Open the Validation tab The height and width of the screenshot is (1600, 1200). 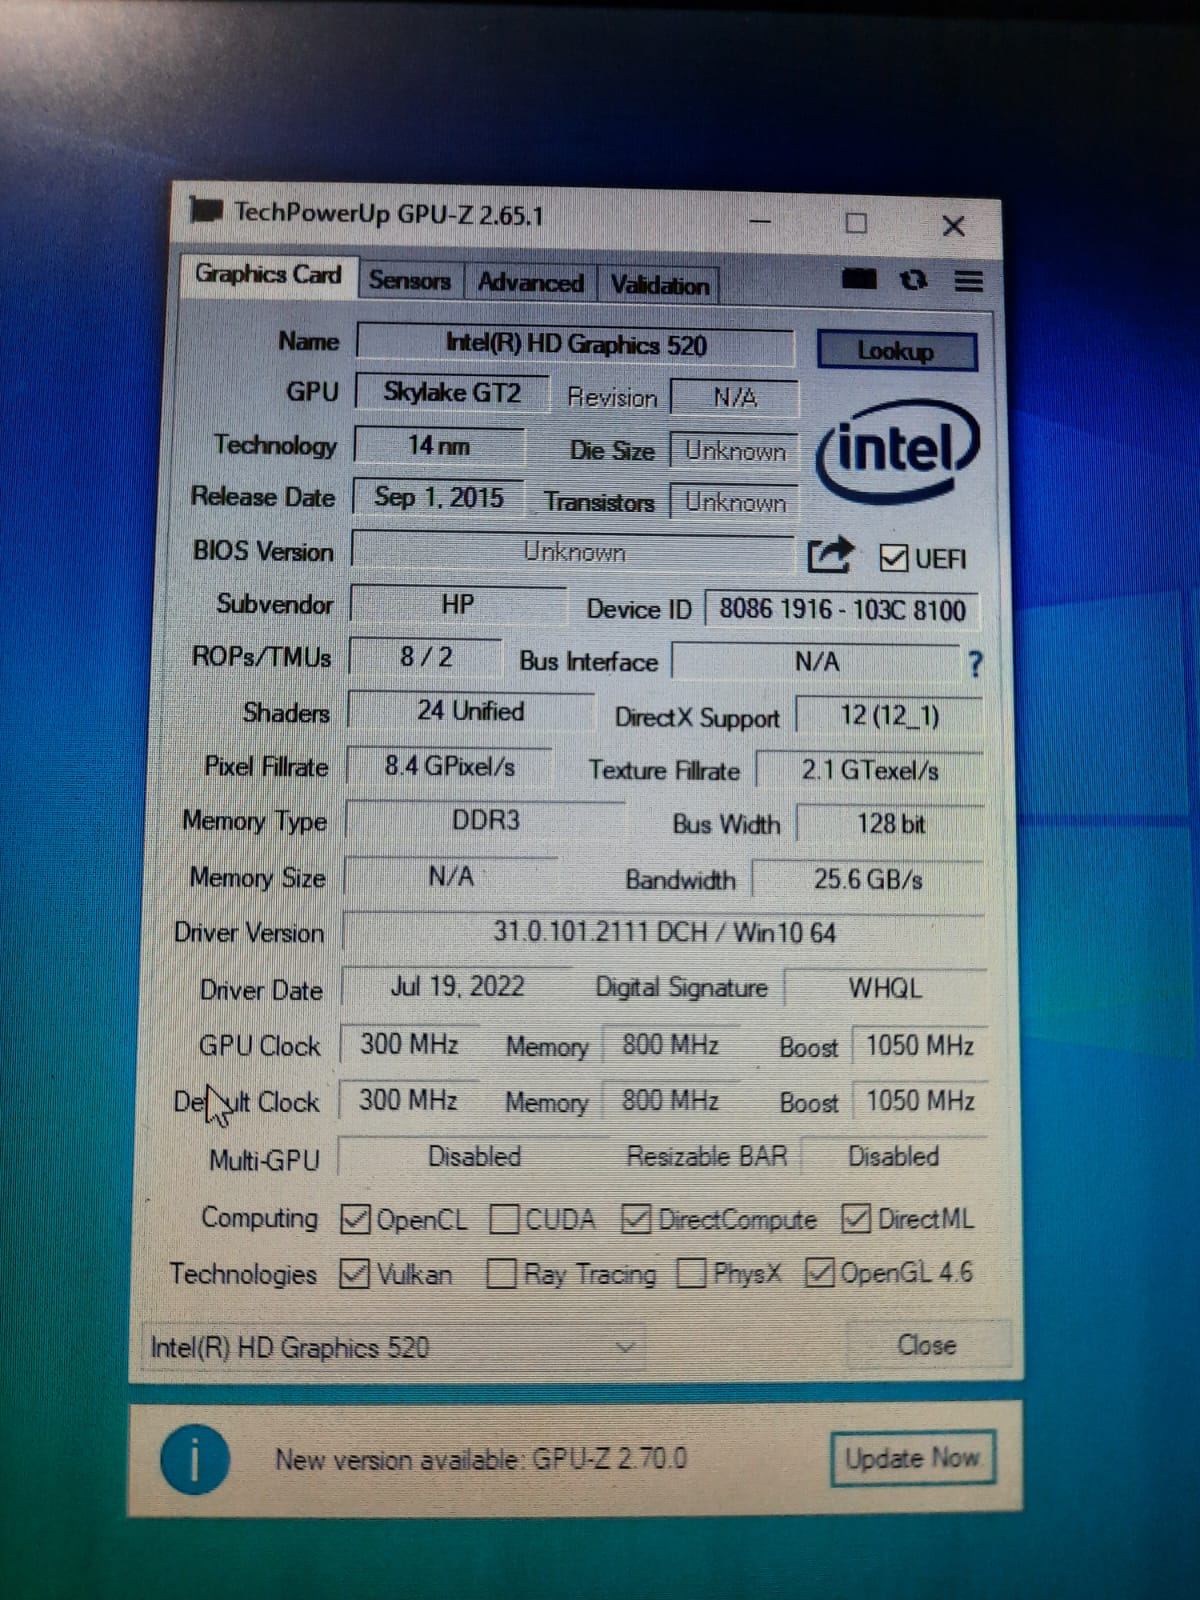[659, 285]
